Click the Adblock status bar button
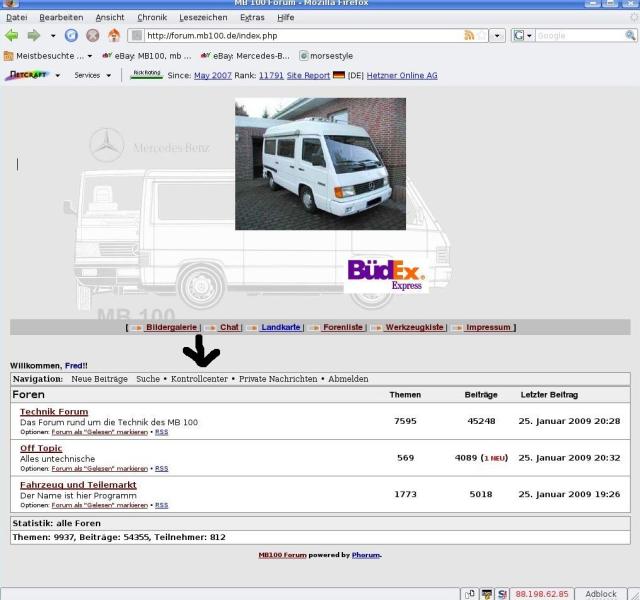This screenshot has height=600, width=640. coord(601,594)
